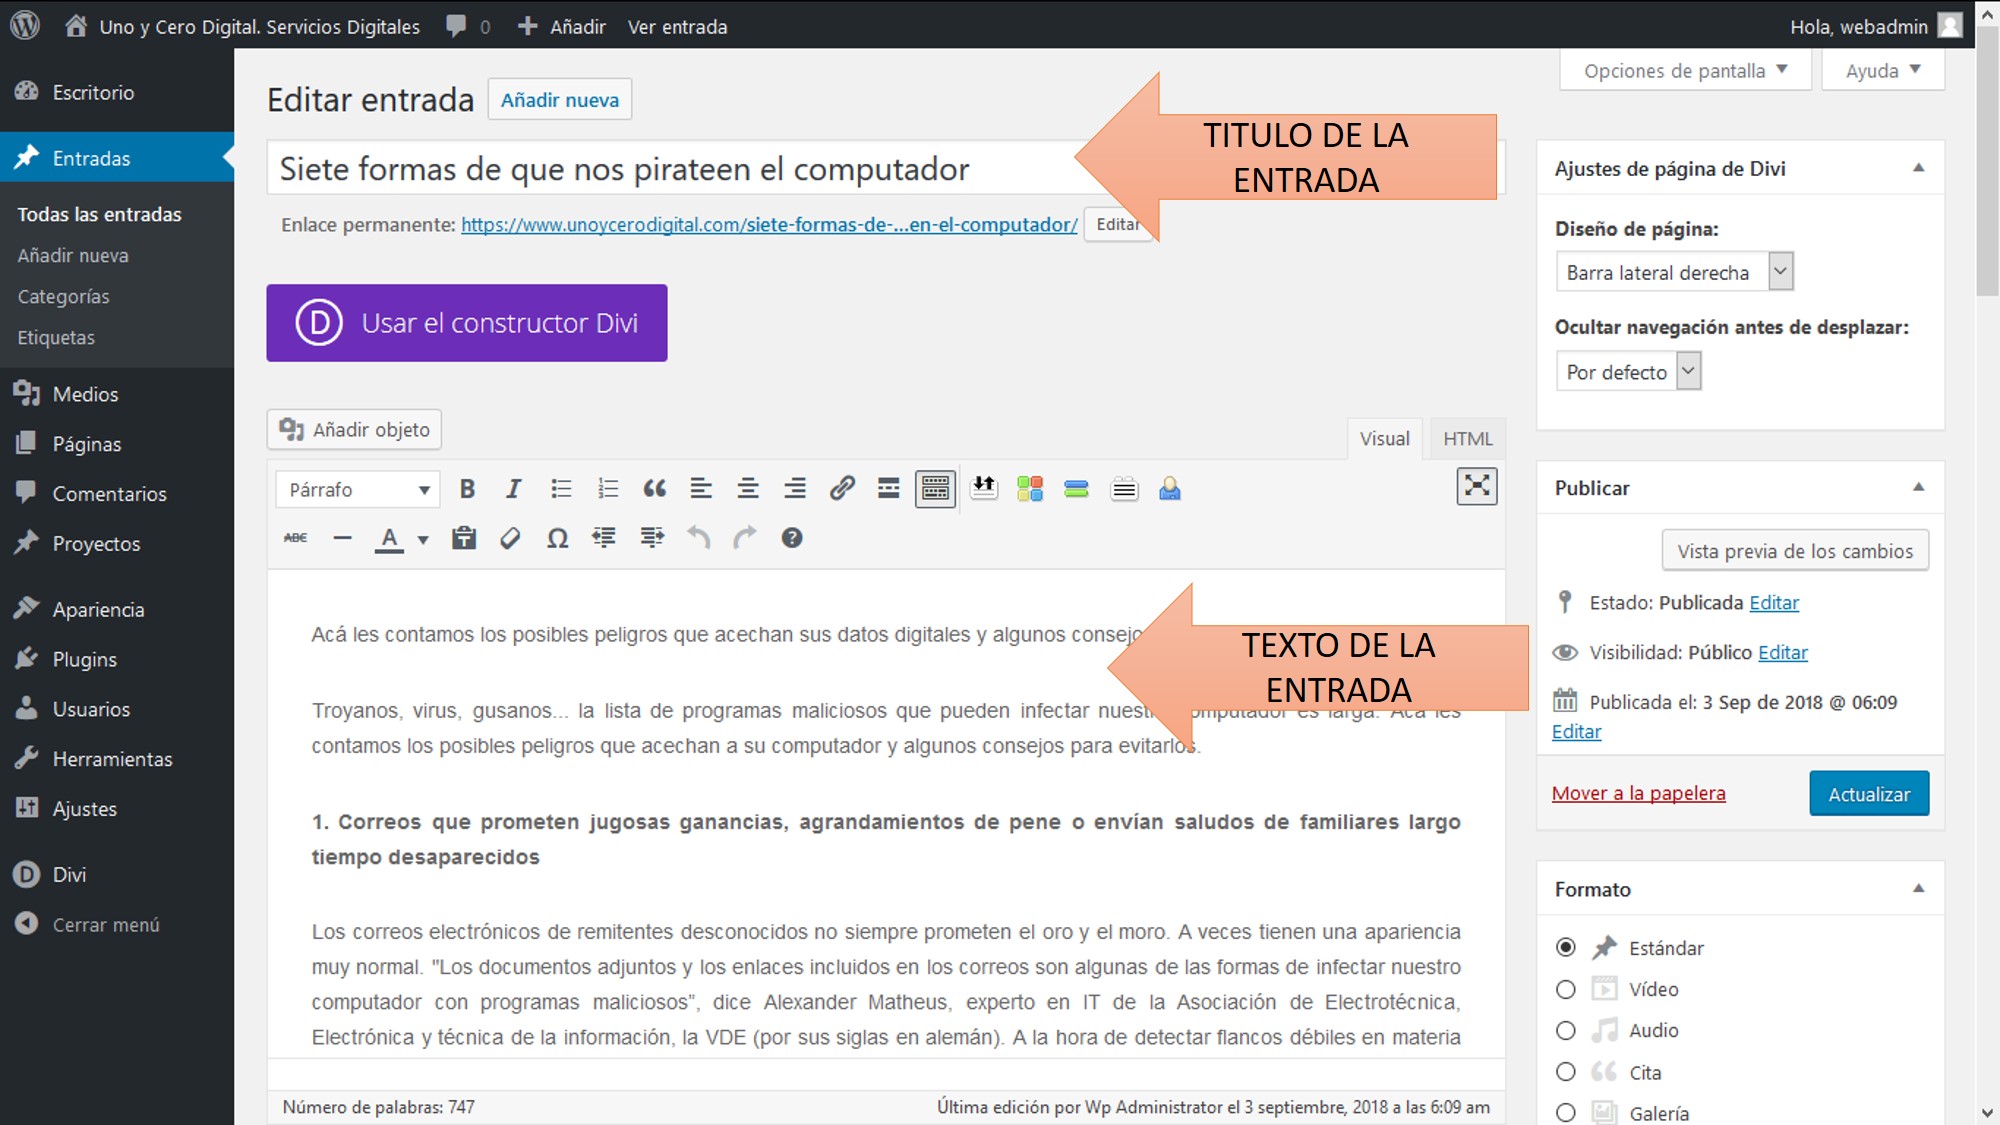
Task: Open Categorías in the Entradas submenu
Action: [63, 297]
